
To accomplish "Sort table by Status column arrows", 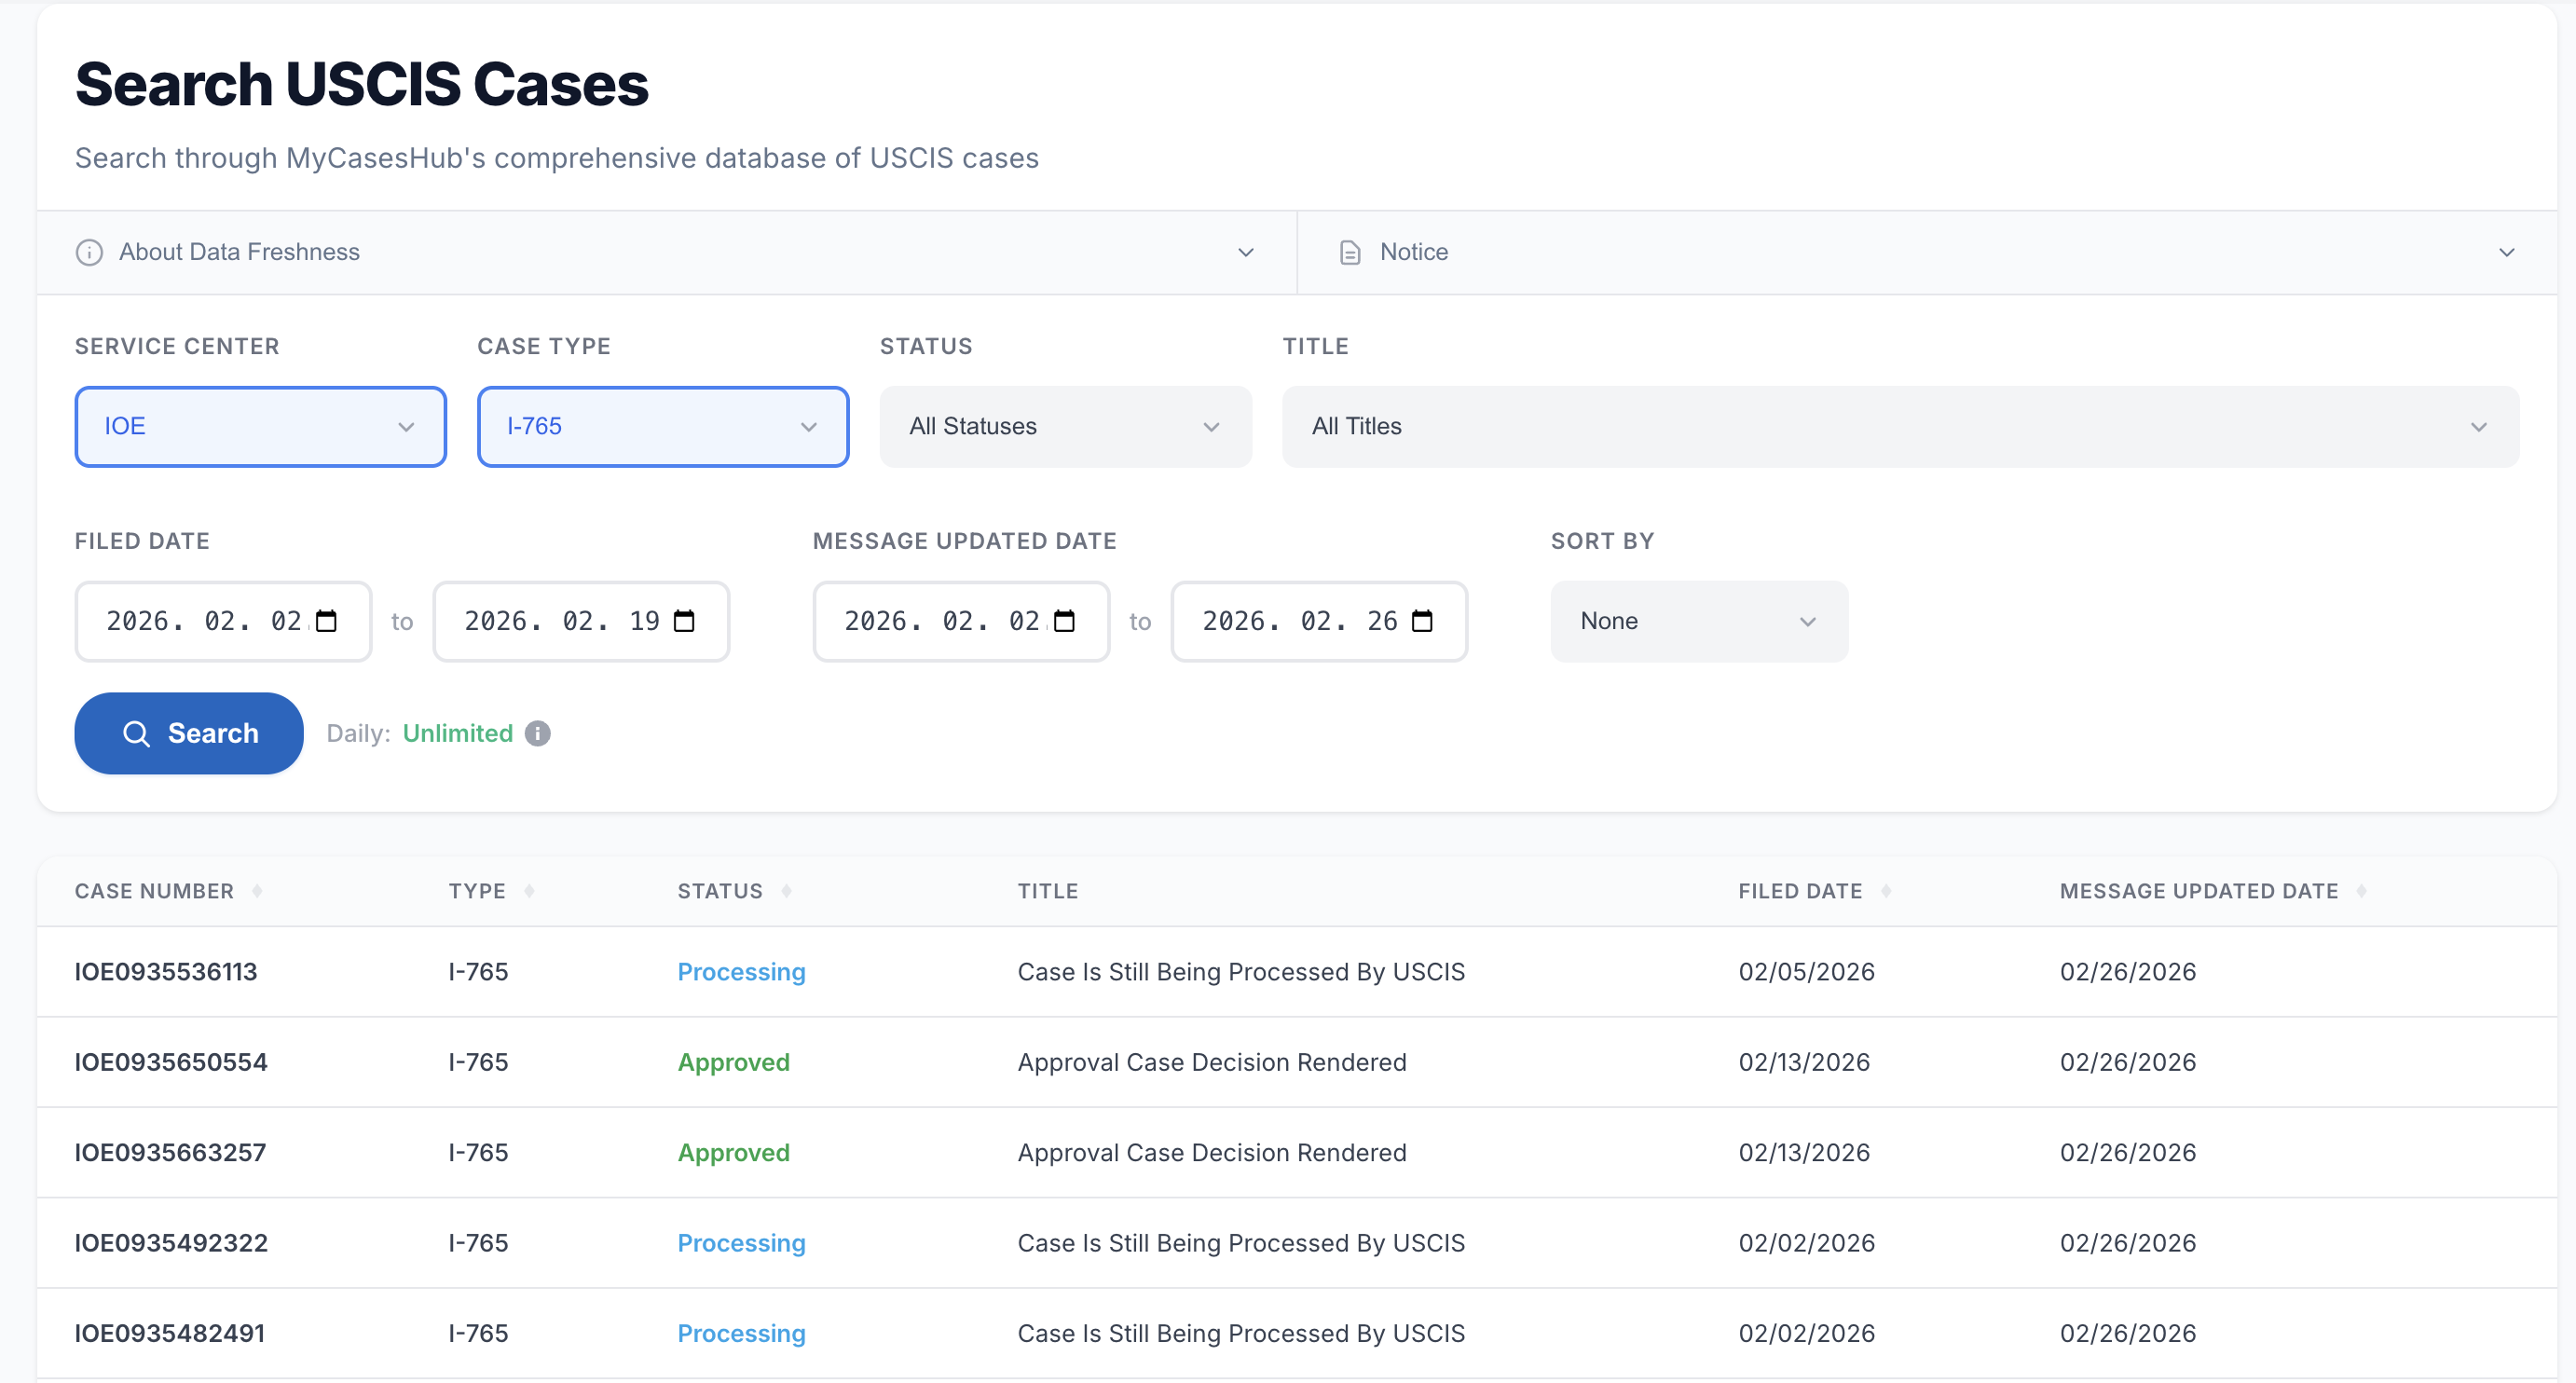I will [x=786, y=891].
